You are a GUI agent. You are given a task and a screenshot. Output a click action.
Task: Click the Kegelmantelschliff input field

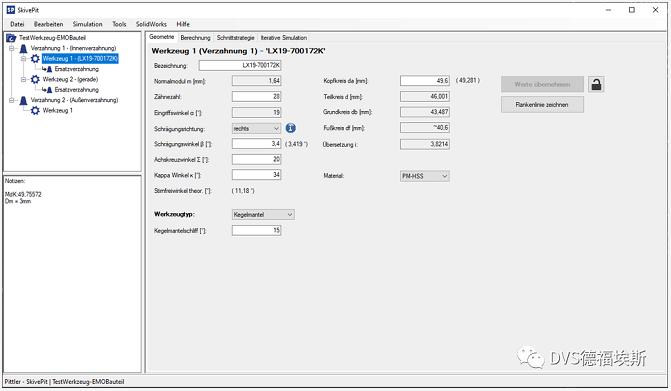(256, 230)
